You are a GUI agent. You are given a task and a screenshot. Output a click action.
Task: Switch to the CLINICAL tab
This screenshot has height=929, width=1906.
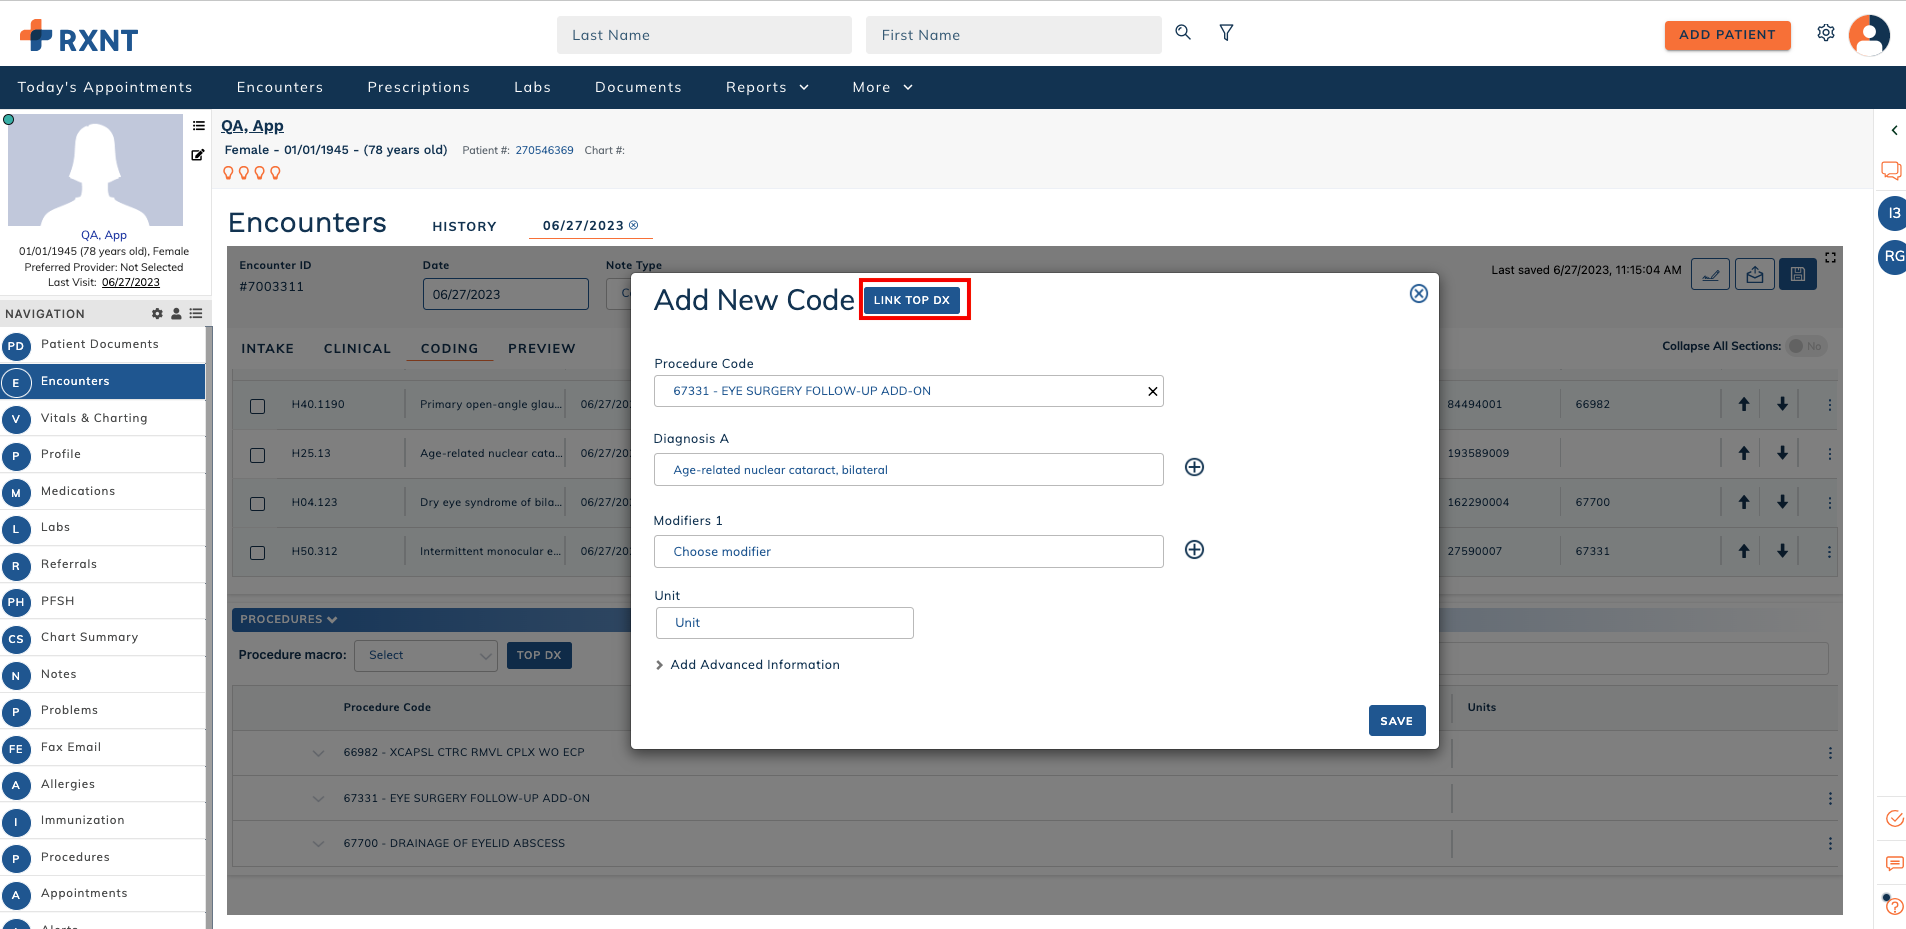tap(357, 349)
